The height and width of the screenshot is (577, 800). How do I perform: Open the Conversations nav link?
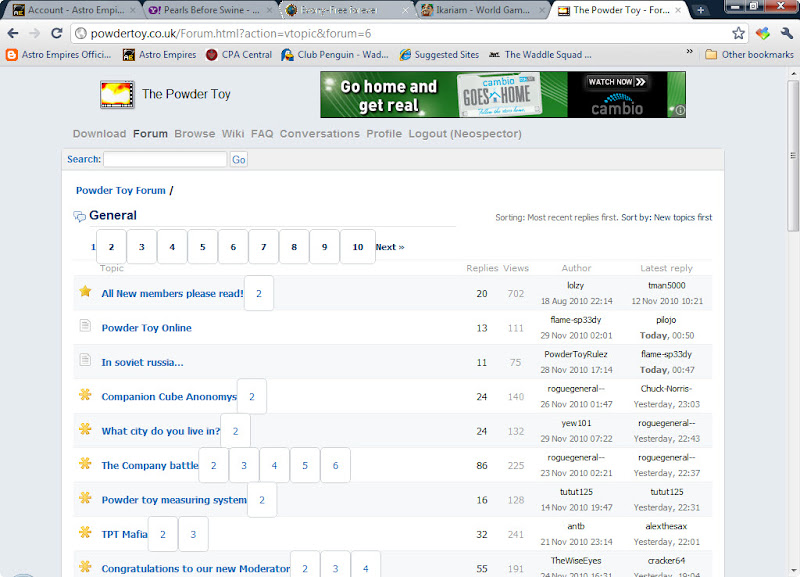point(320,134)
